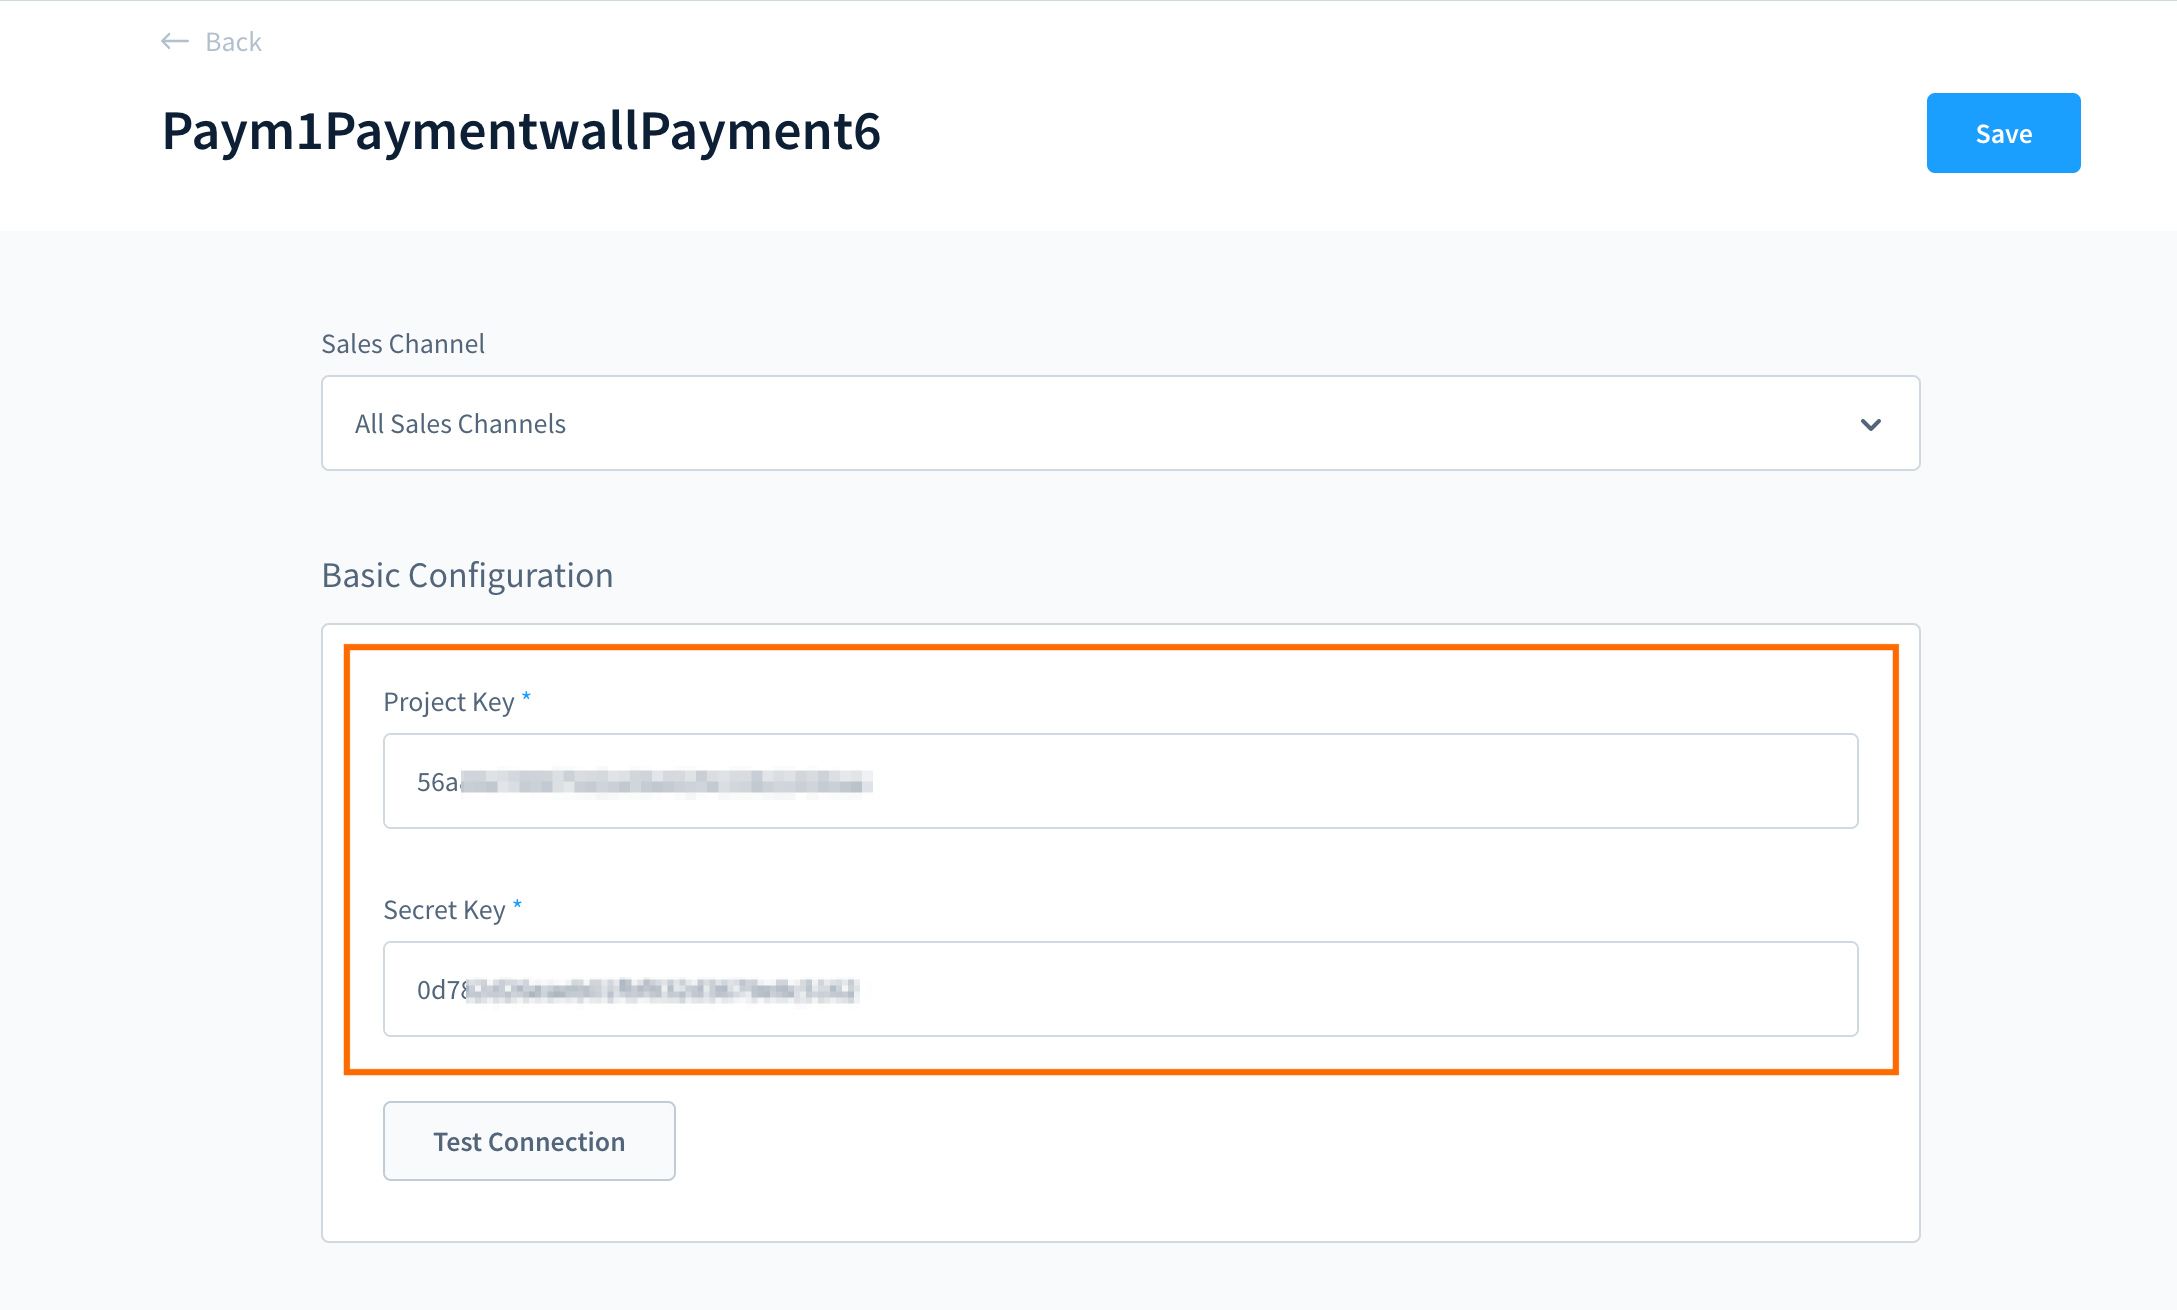Focus the Project Key input field
Image resolution: width=2177 pixels, height=1310 pixels.
pos(1120,781)
